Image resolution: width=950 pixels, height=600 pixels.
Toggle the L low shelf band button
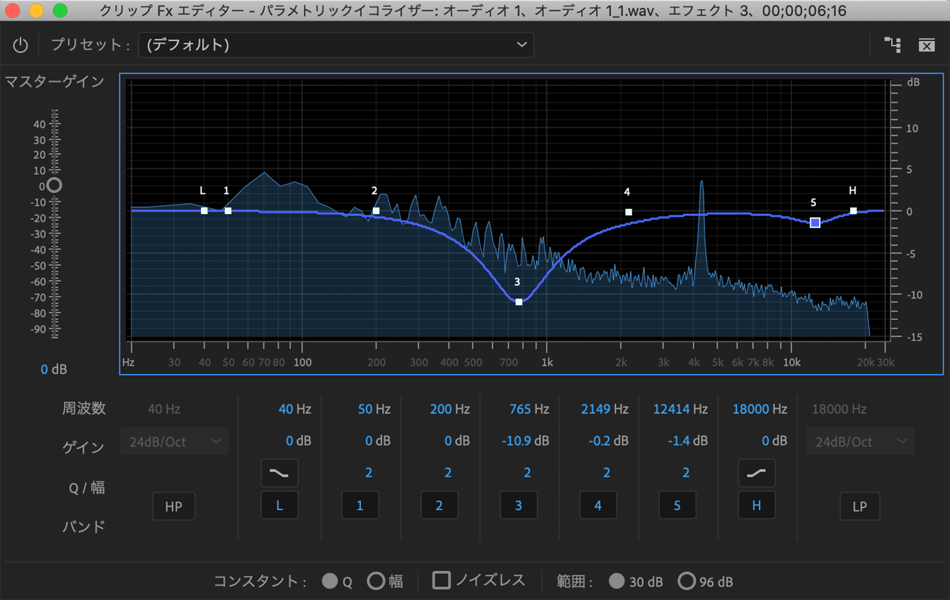pyautogui.click(x=279, y=506)
